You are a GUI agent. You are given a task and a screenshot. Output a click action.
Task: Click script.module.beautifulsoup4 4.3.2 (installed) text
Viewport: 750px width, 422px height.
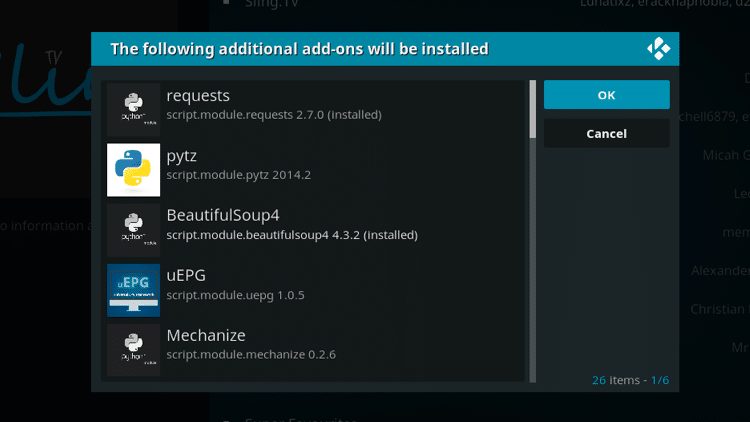[292, 235]
